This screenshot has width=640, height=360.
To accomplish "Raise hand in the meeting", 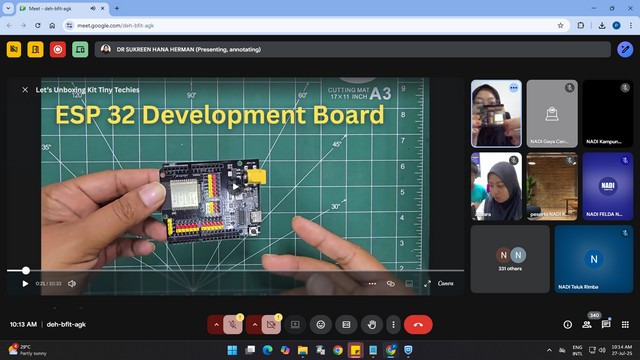I will 371,324.
